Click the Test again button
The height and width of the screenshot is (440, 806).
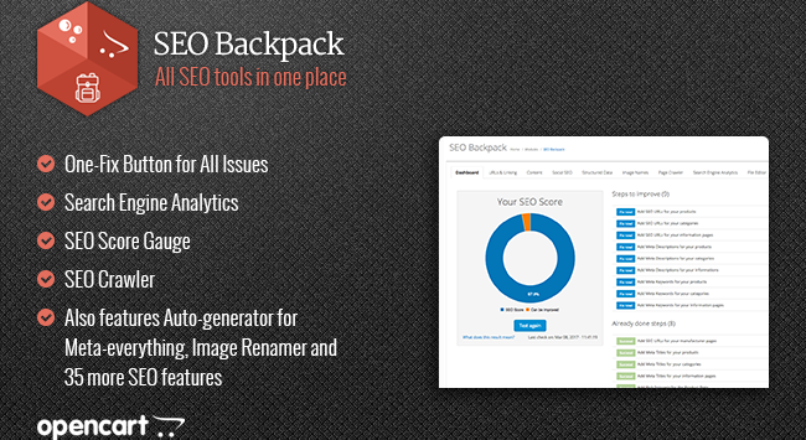(529, 325)
